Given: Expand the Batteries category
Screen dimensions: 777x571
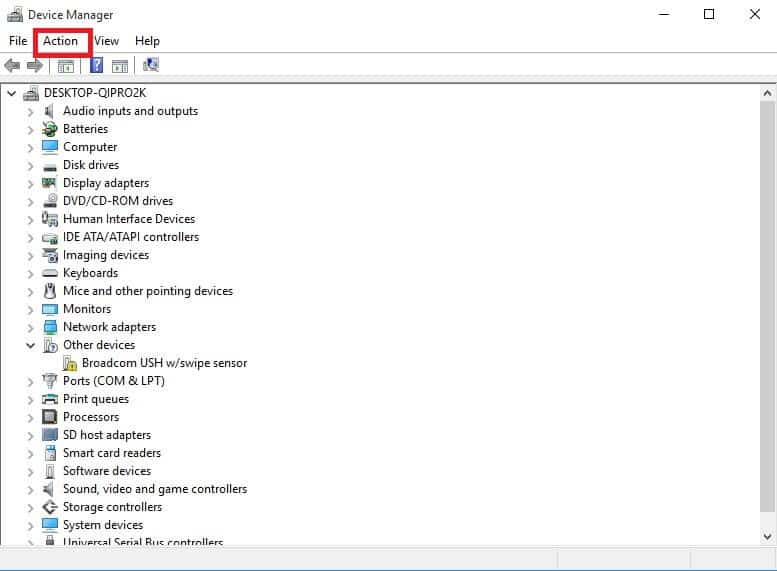Looking at the screenshot, I should tap(30, 130).
